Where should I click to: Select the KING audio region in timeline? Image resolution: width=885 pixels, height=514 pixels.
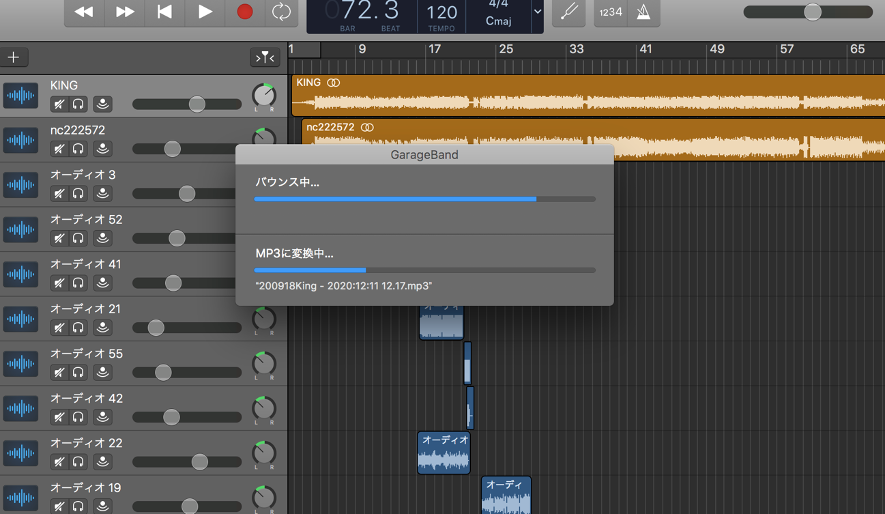coord(588,96)
